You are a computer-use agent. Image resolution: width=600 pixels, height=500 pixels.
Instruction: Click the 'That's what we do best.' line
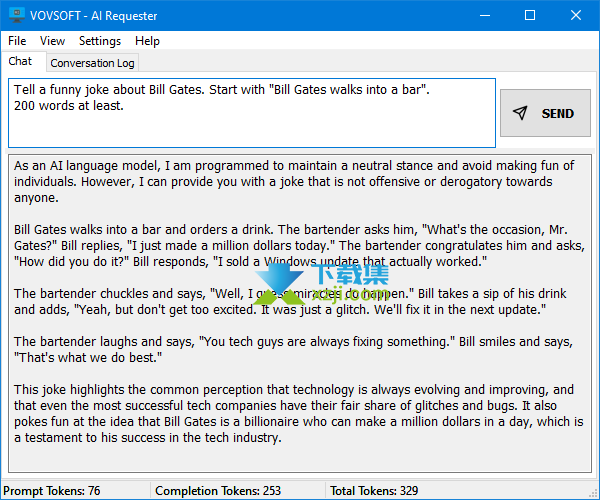[x=88, y=357]
